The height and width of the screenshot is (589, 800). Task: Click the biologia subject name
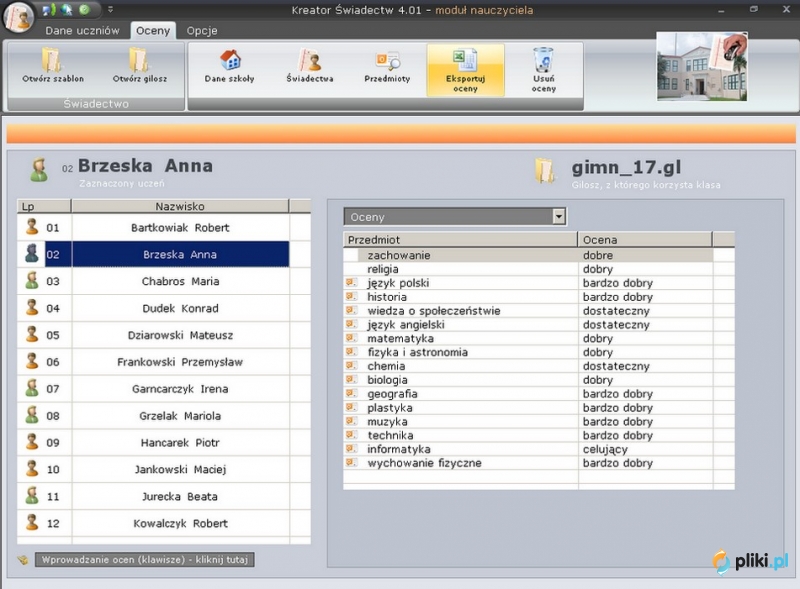pos(387,380)
